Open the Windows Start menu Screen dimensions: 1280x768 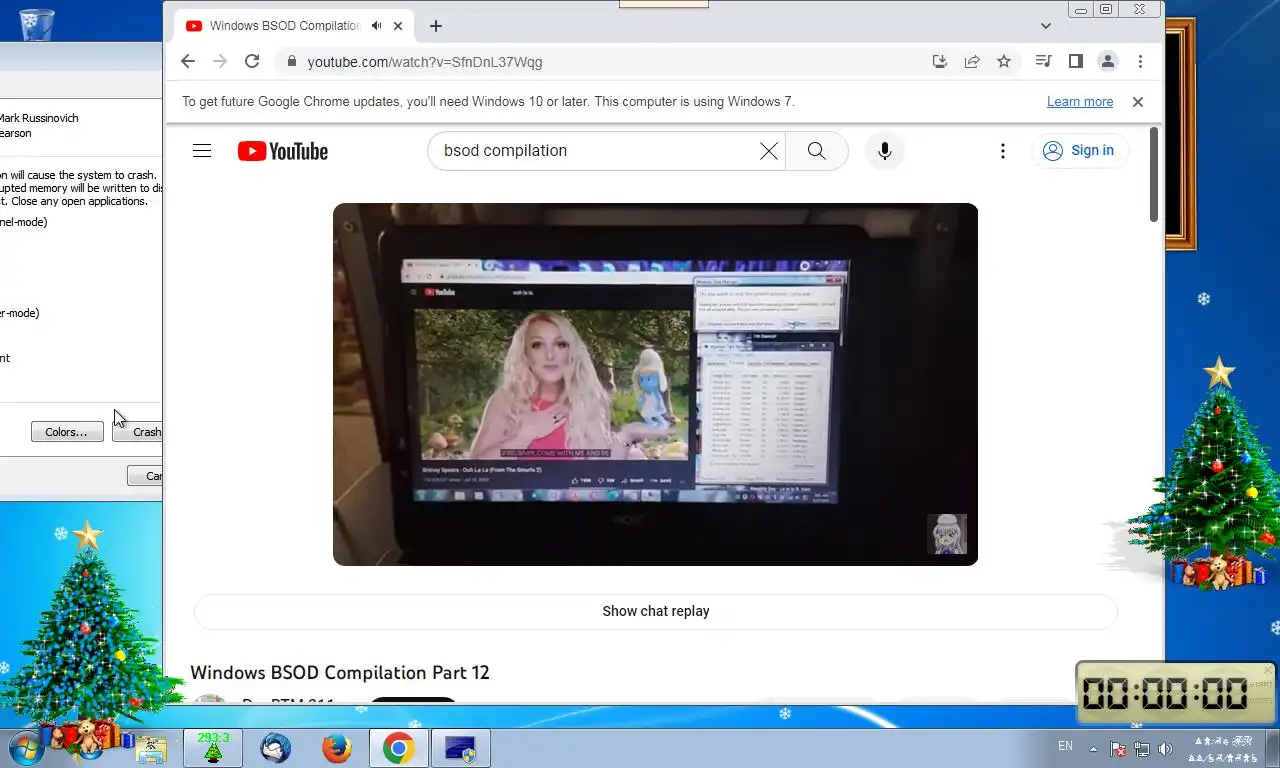click(27, 748)
